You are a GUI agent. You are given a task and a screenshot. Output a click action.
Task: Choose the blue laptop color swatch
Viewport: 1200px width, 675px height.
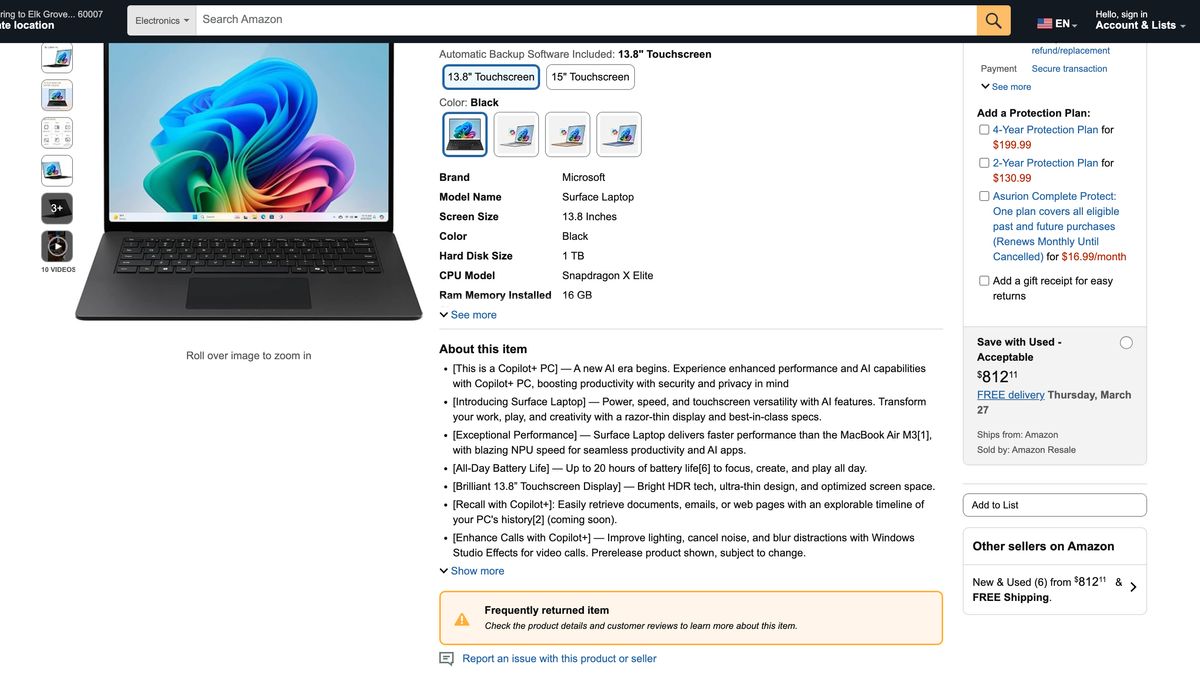click(619, 134)
